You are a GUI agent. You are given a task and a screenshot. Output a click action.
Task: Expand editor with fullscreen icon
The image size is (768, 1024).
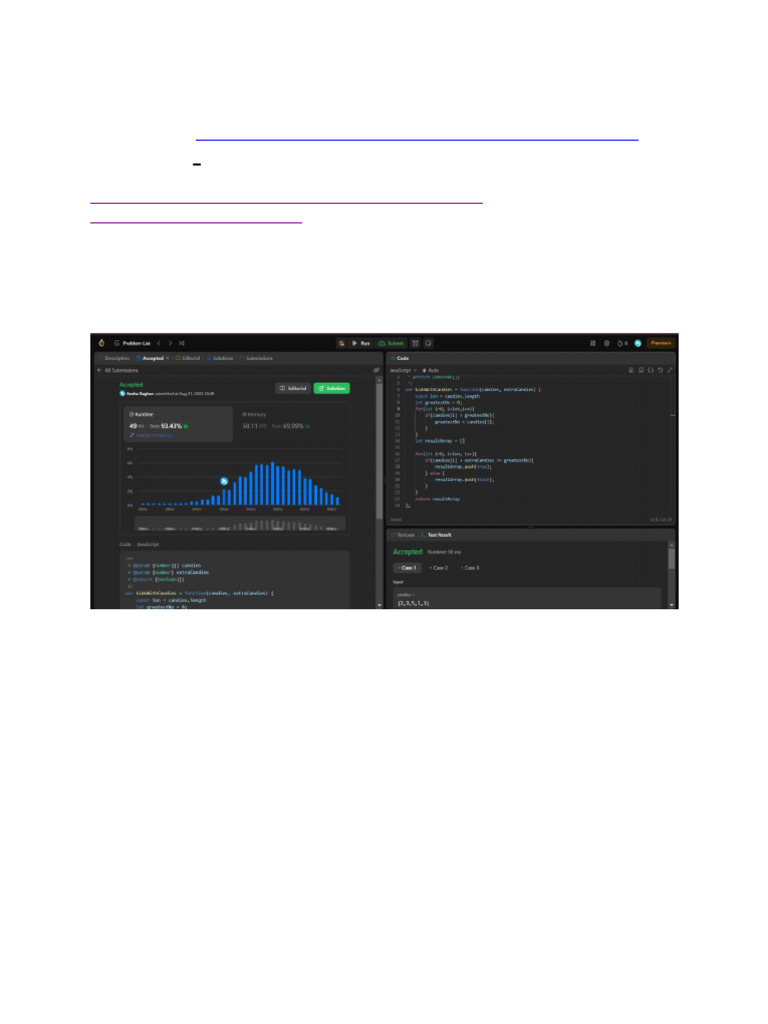pos(670,370)
